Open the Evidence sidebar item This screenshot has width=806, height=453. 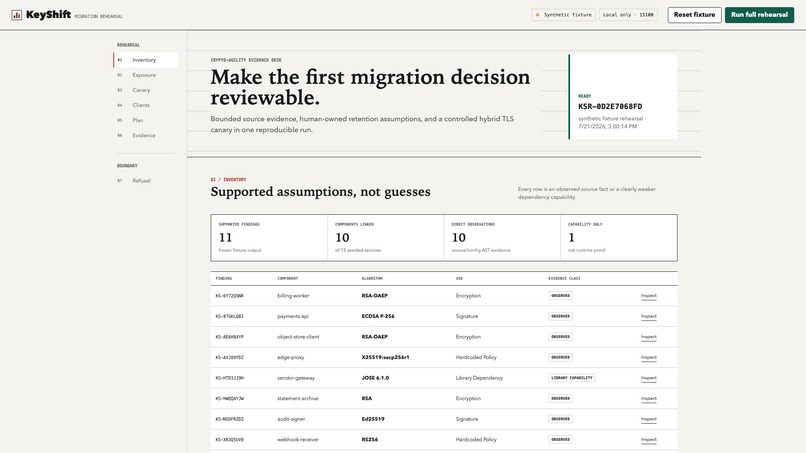pos(146,135)
